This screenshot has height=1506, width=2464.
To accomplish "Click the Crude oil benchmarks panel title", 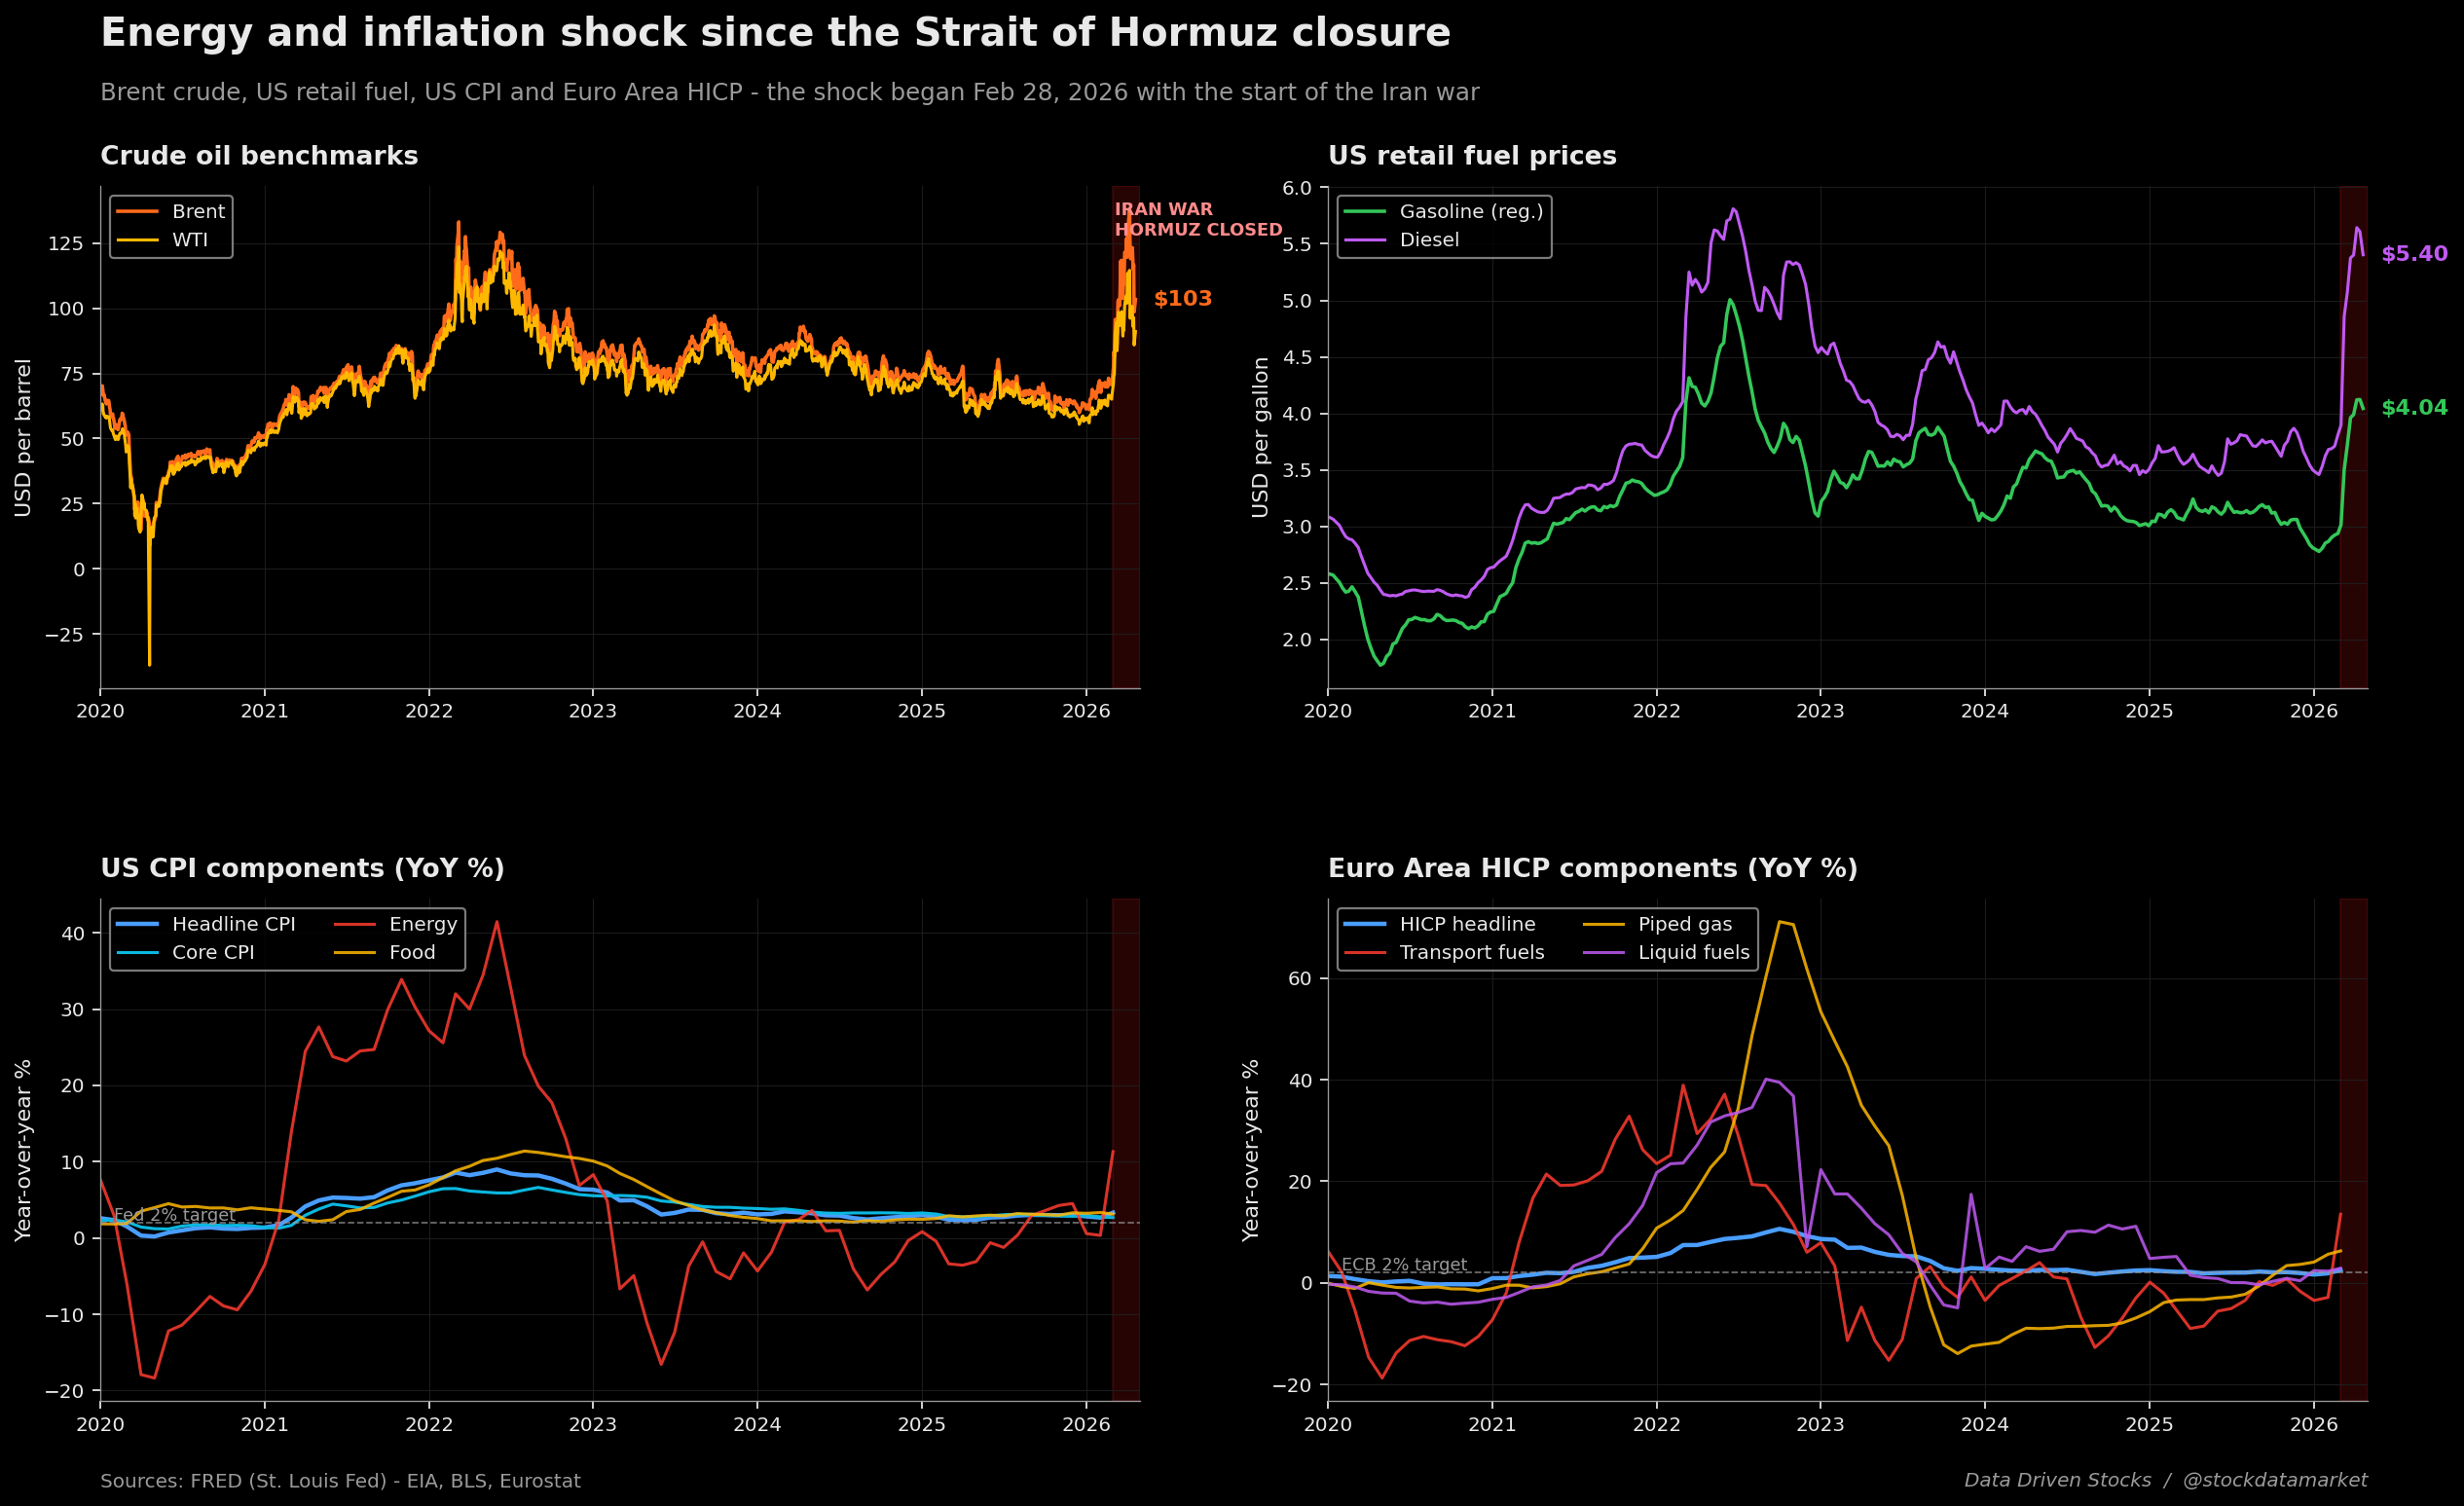I will tap(259, 157).
